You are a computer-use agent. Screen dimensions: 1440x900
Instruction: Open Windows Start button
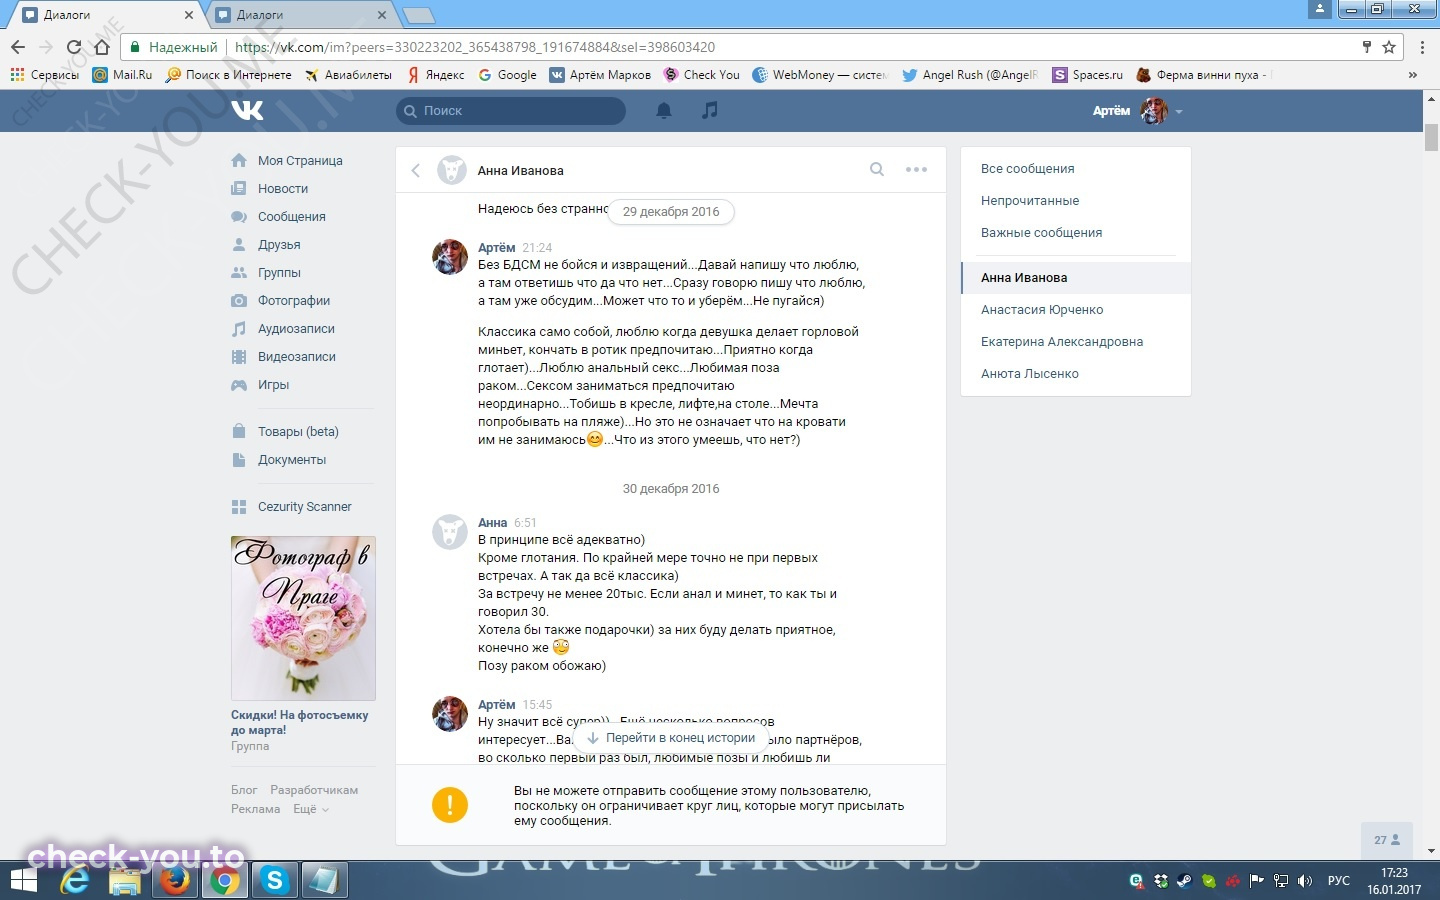tap(24, 880)
